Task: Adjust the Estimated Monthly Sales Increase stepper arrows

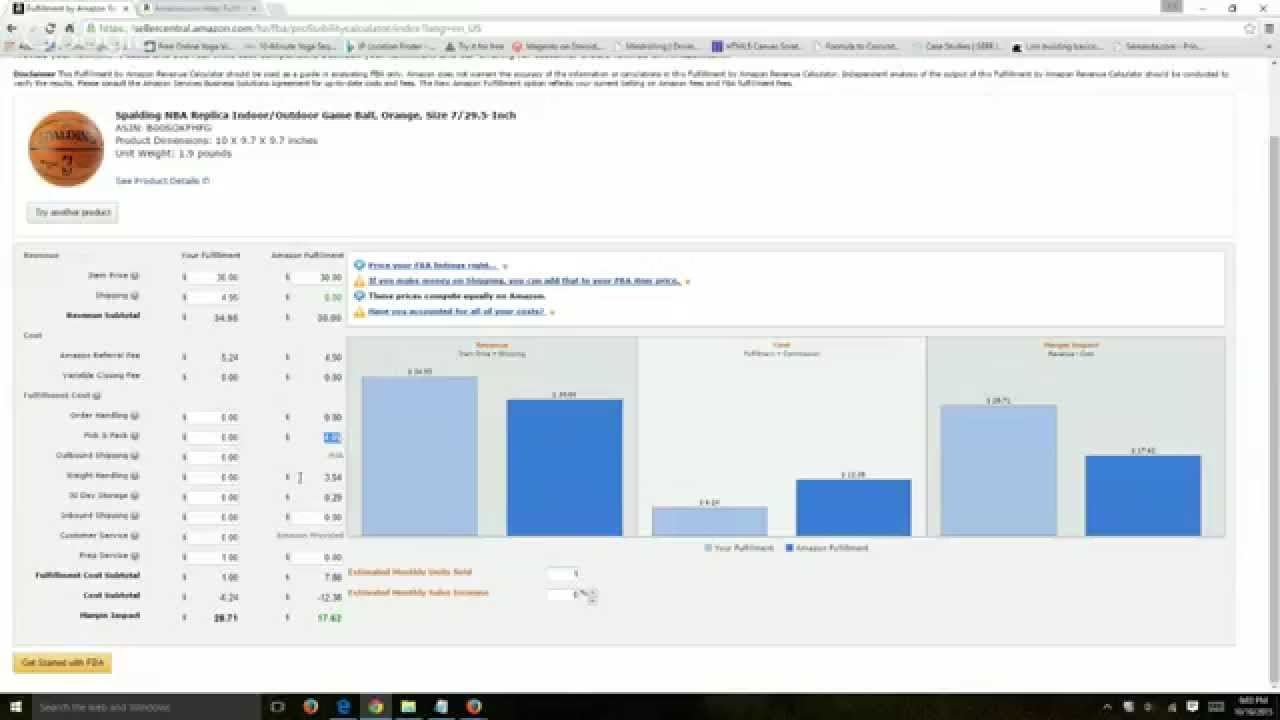Action: 592,596
